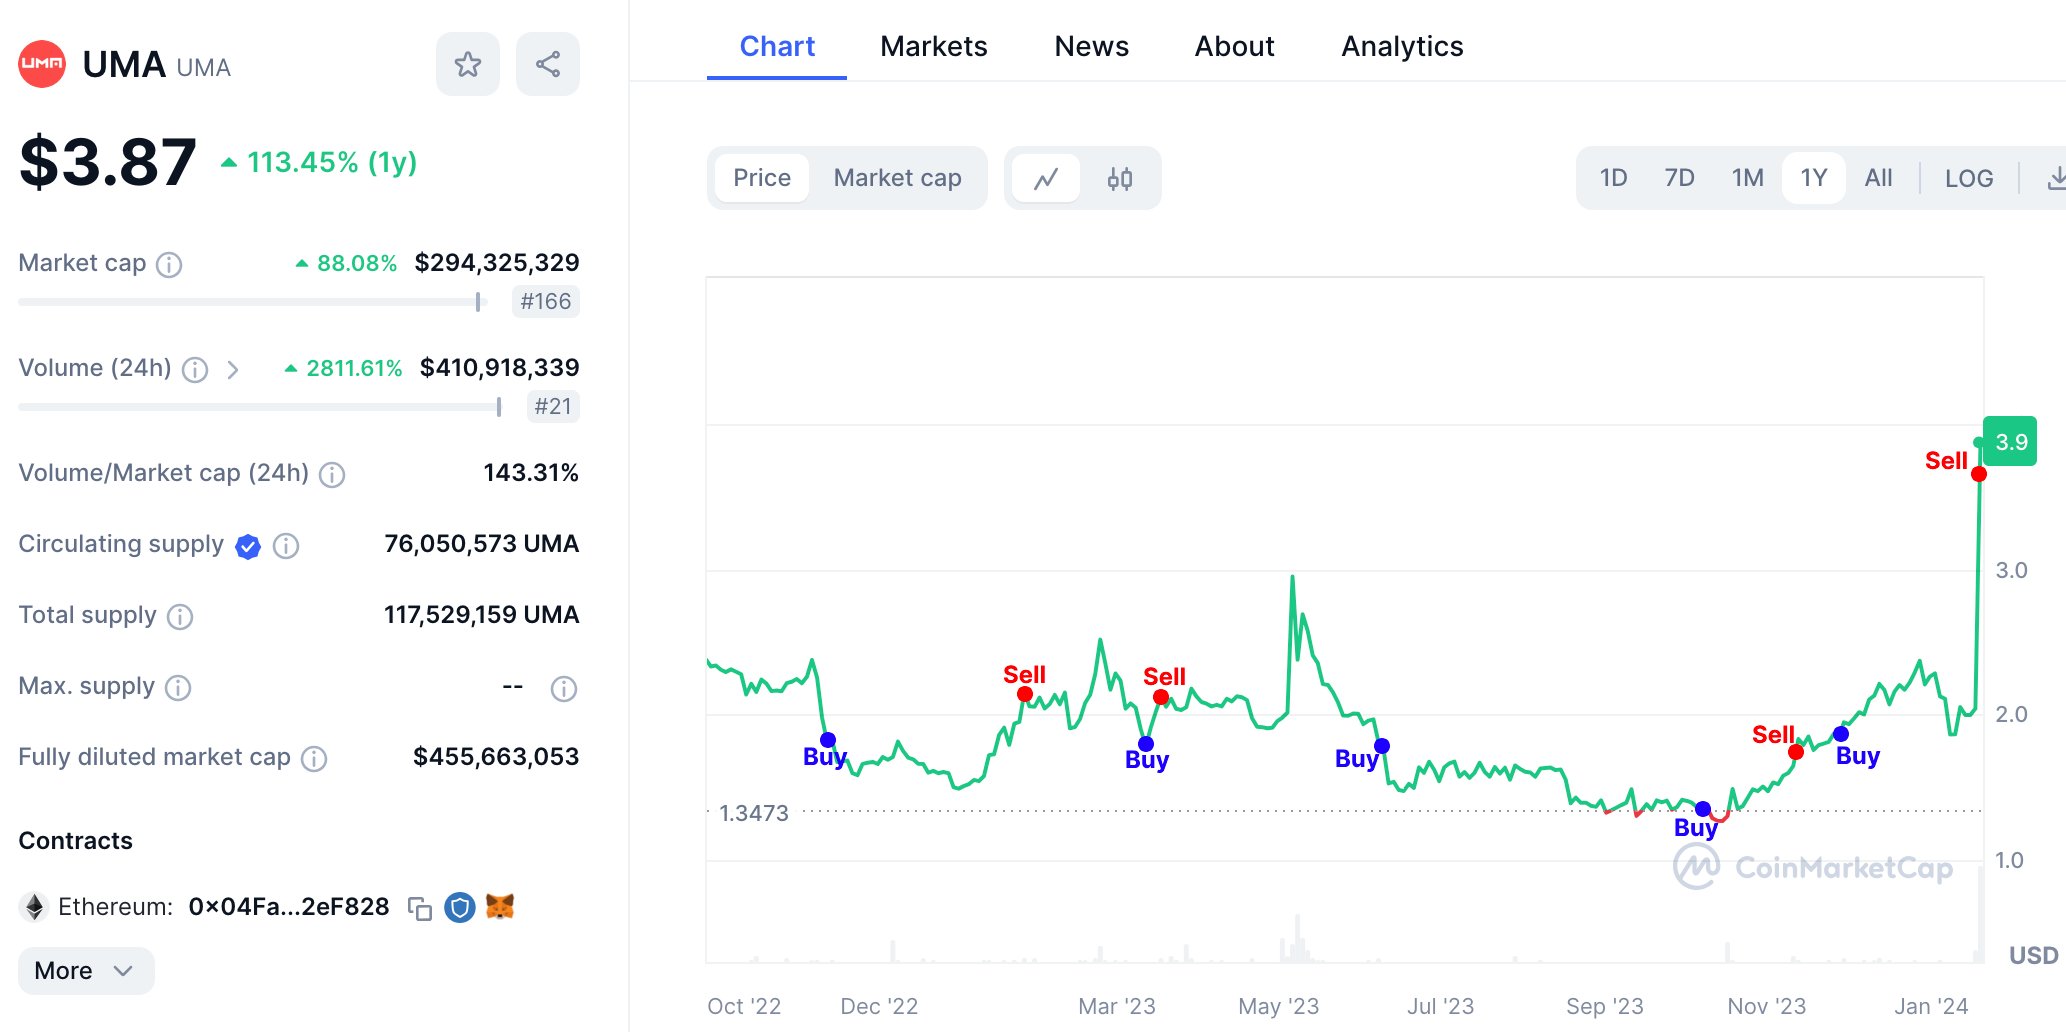Click the volume rank #21 badge
Image resolution: width=2066 pixels, height=1032 pixels.
point(552,406)
